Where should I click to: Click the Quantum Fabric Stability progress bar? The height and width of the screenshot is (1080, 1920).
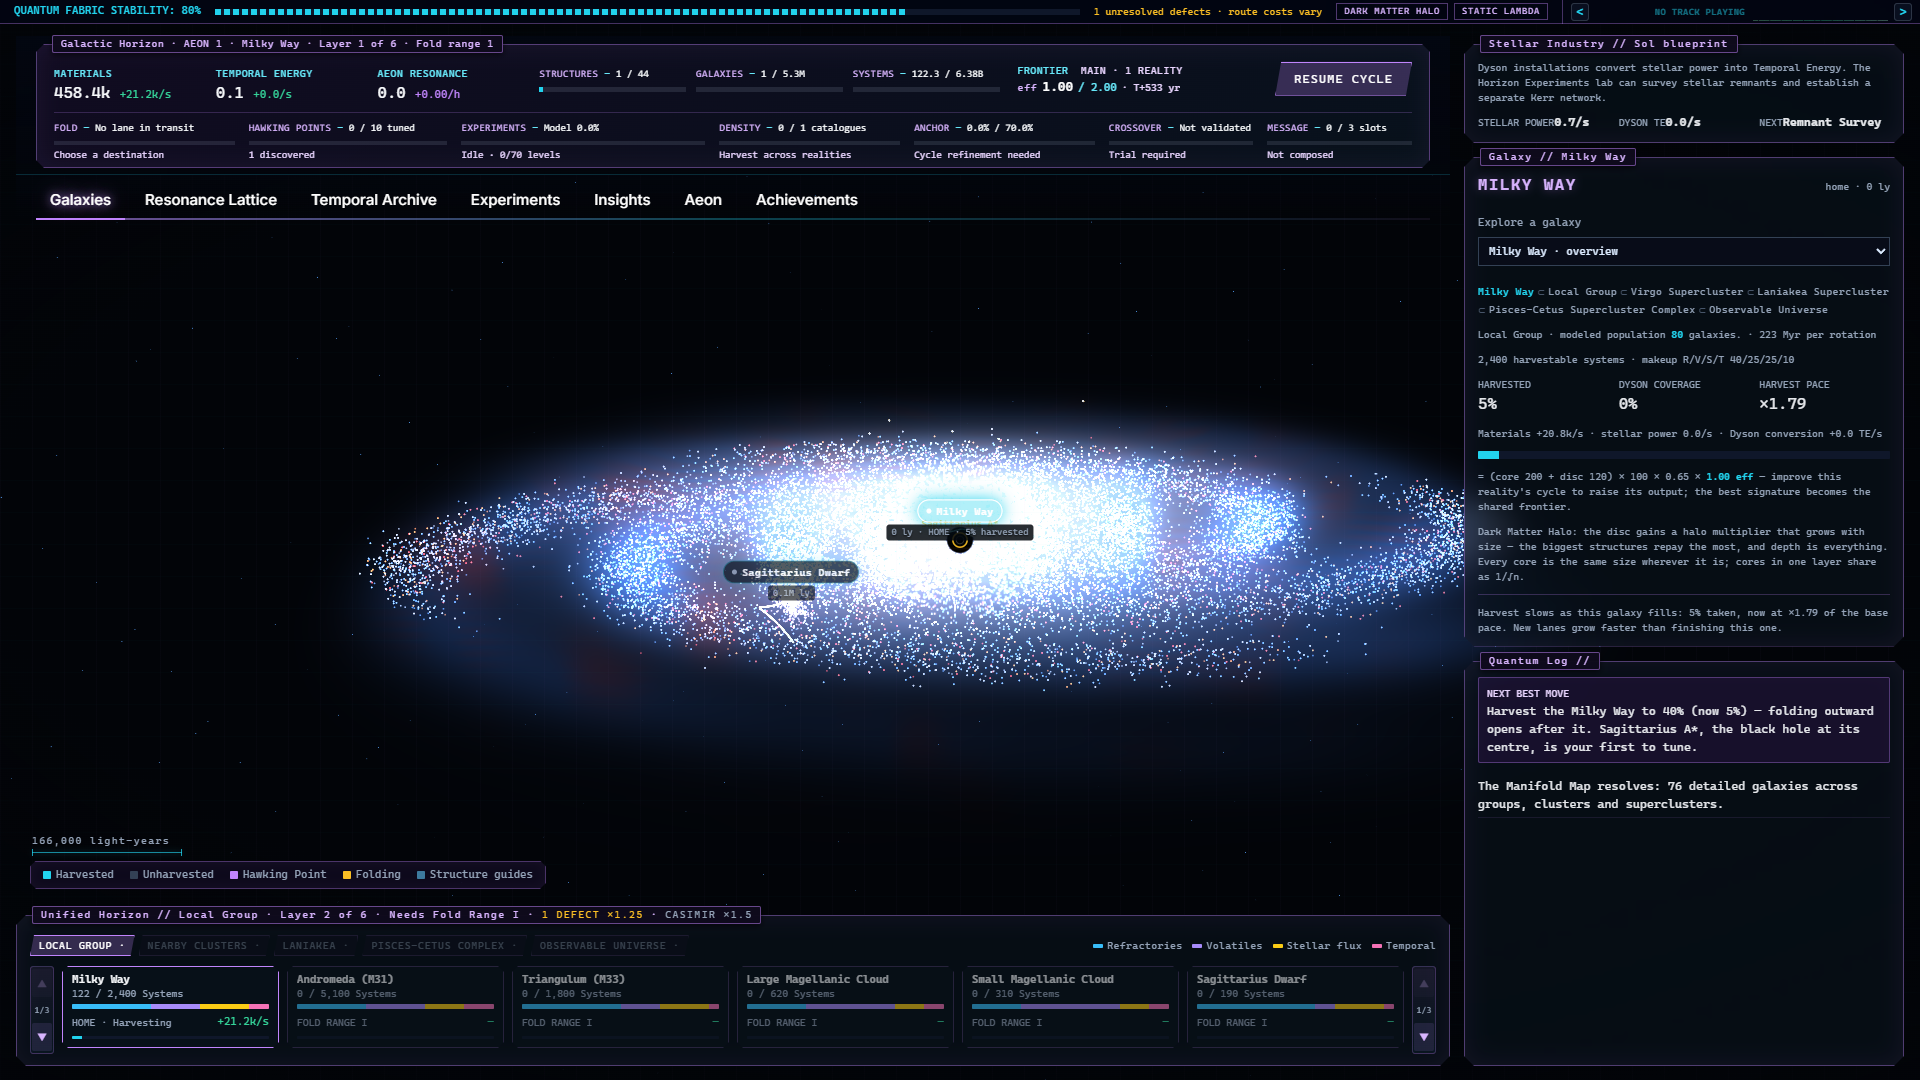tap(647, 12)
